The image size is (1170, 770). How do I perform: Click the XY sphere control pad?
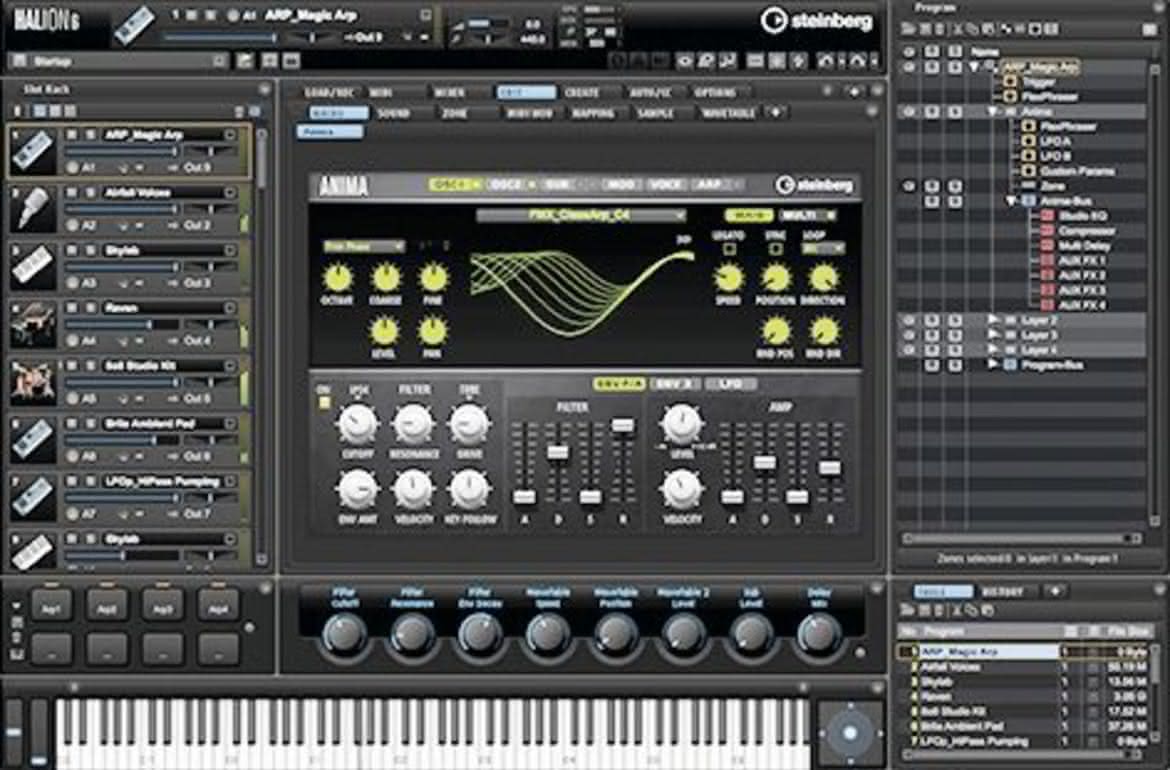pos(849,733)
